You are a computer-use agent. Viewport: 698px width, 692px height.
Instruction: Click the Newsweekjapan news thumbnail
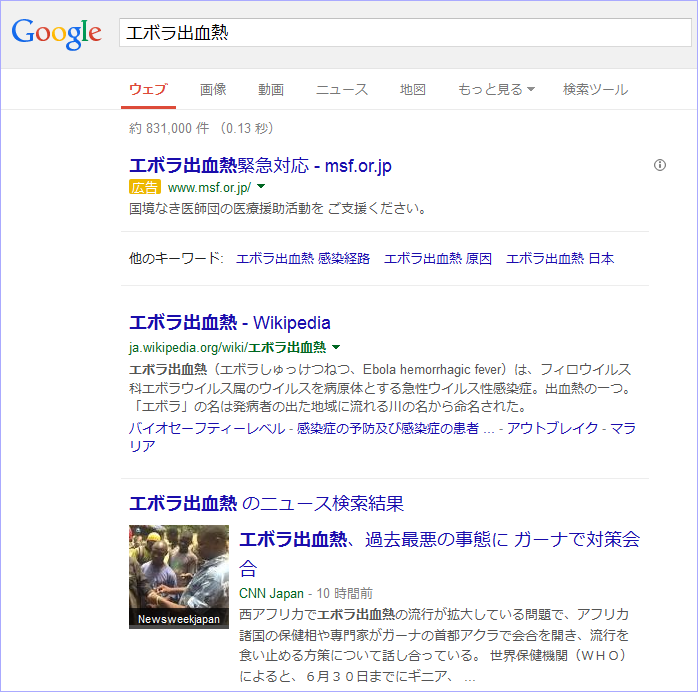[179, 577]
